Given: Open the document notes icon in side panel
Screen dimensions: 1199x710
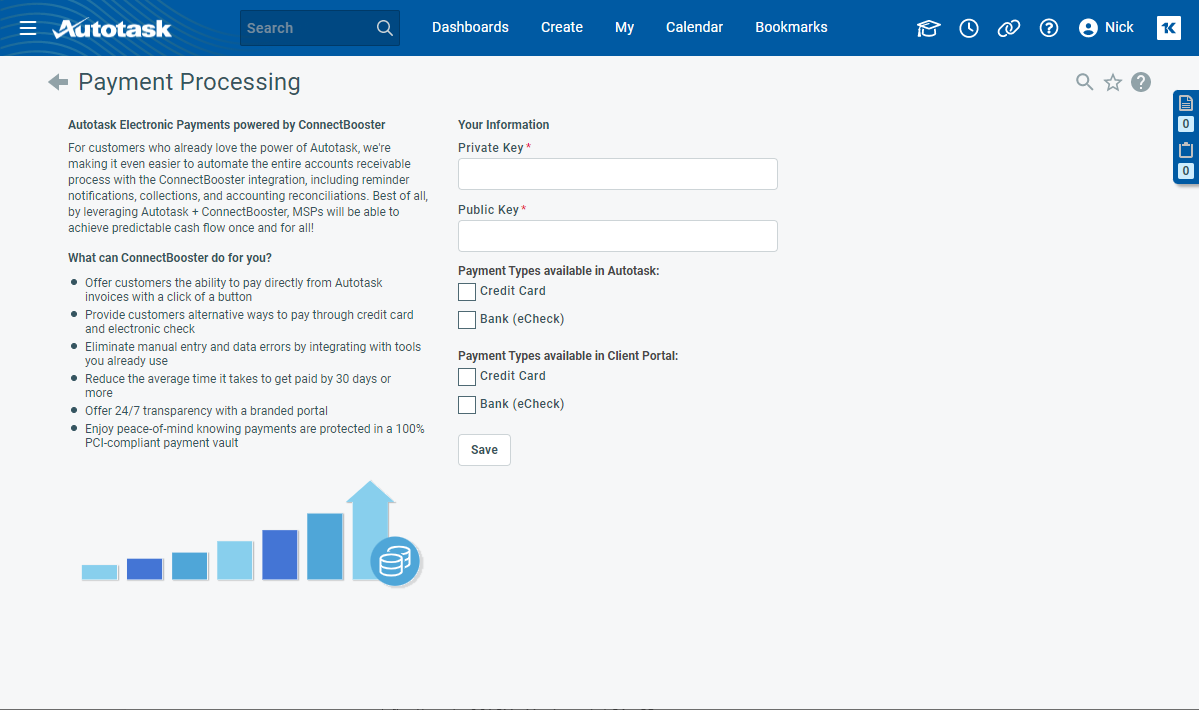Looking at the screenshot, I should (1186, 103).
